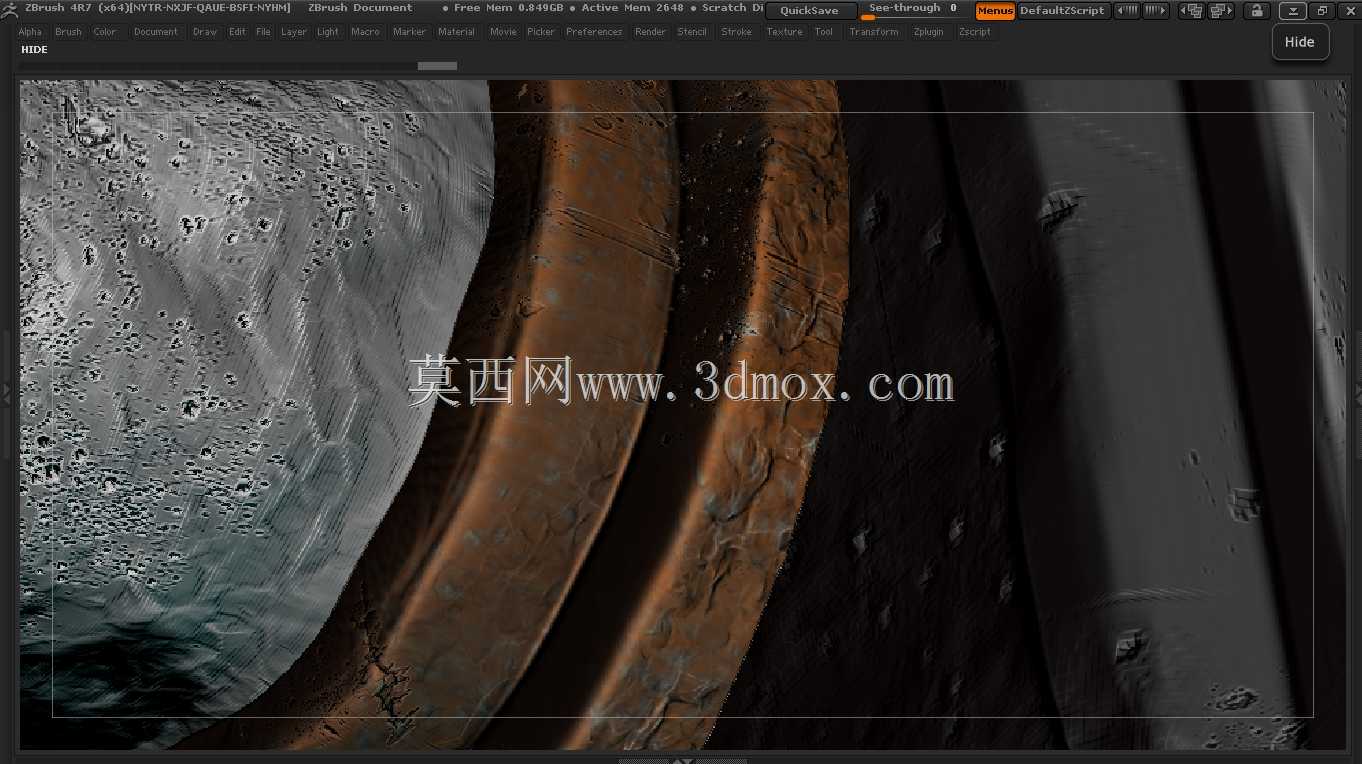Expand the bottom tray divider arrows
1362x764 pixels.
tap(682, 760)
